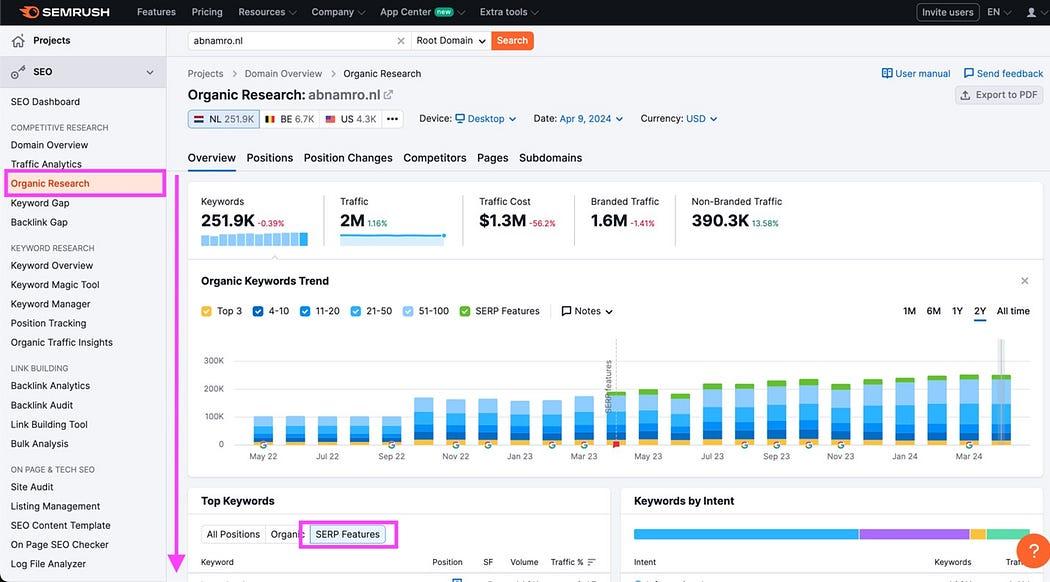Switch to the Competitors tab
This screenshot has width=1050, height=582.
click(x=435, y=158)
